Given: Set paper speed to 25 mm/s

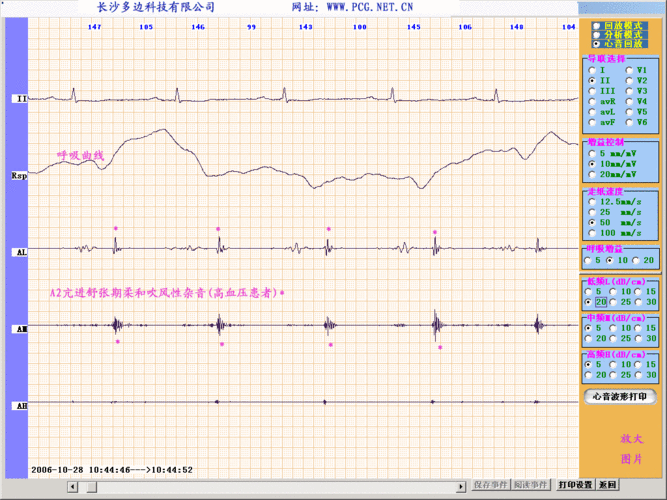Looking at the screenshot, I should 592,212.
